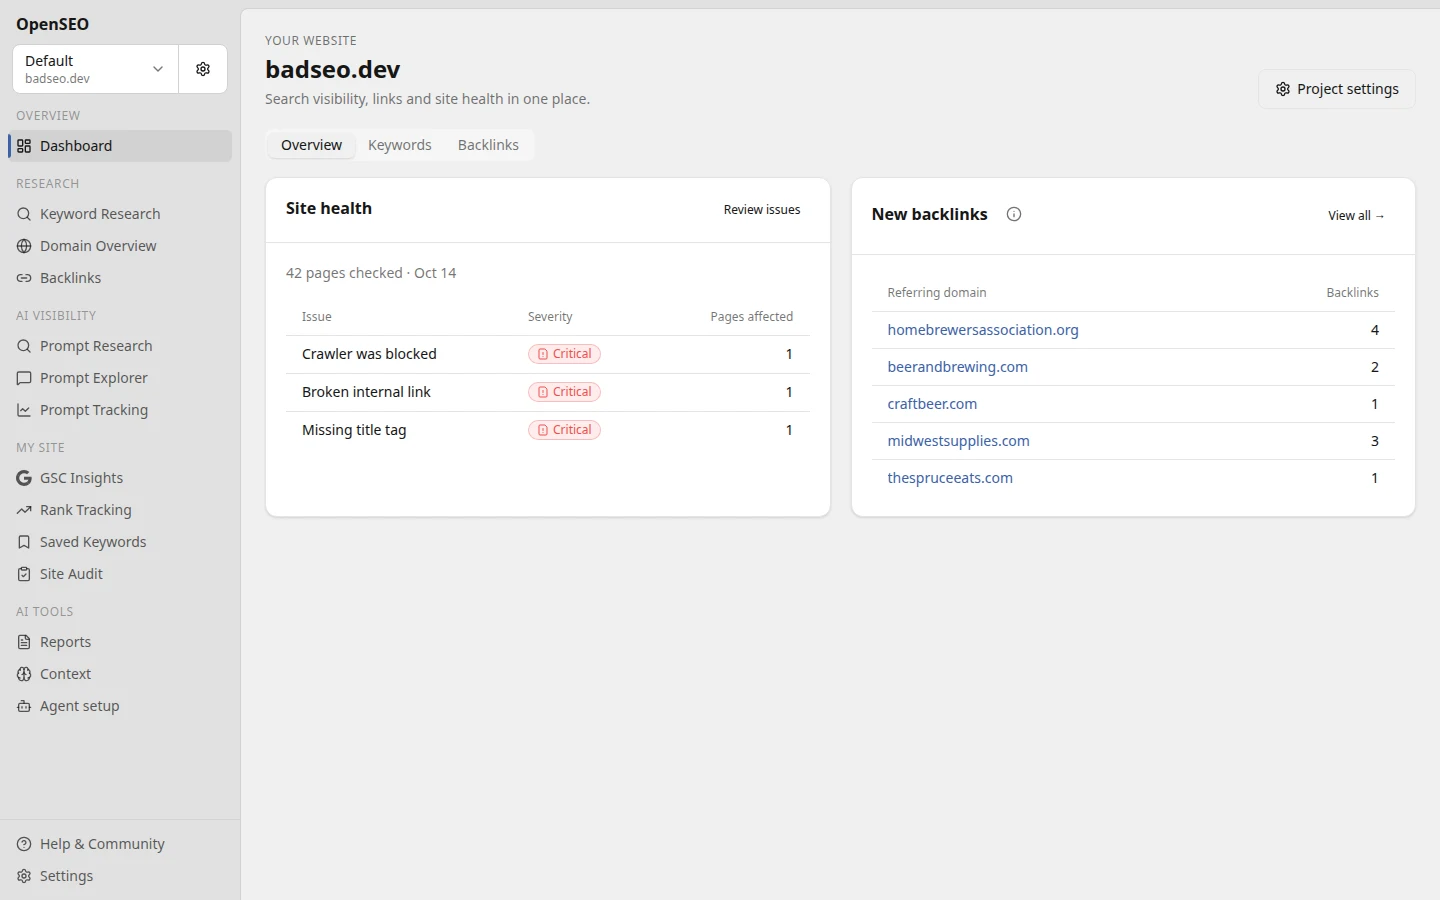1440x900 pixels.
Task: Click the Keyword Research magnifier icon
Action: pos(24,214)
